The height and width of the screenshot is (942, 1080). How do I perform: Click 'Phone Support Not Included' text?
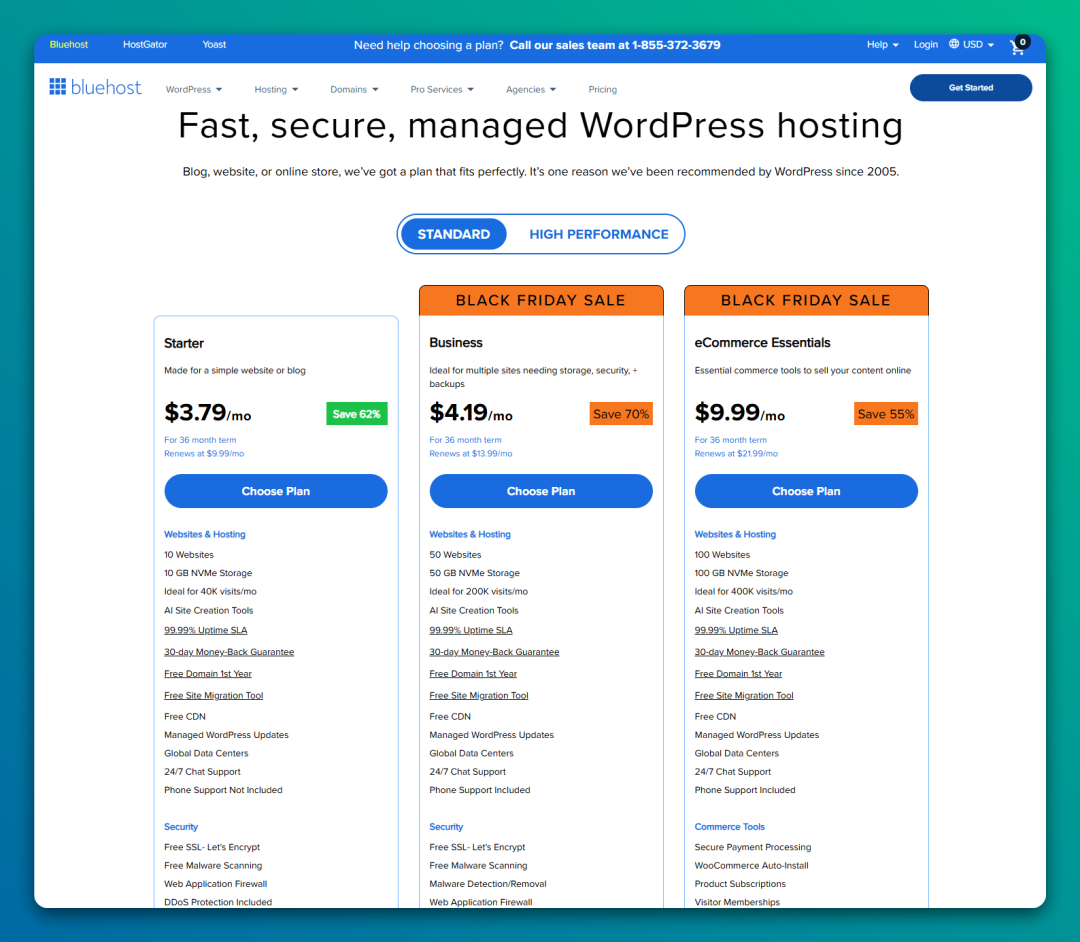click(x=223, y=791)
